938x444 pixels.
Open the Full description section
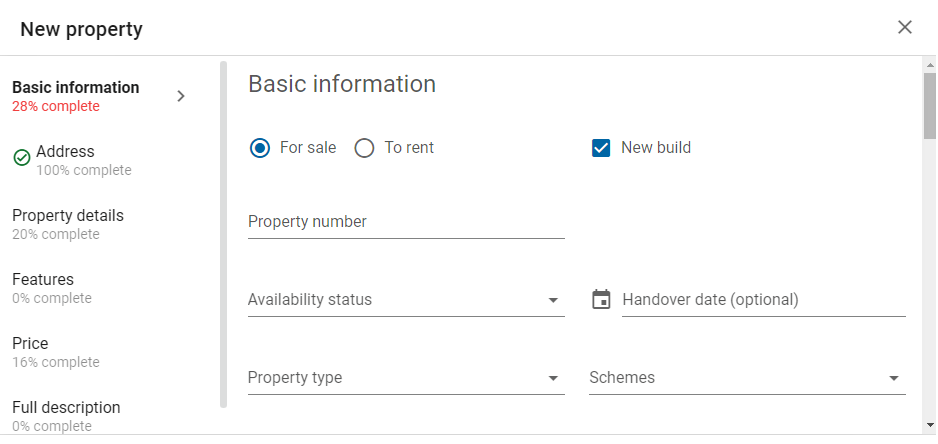tap(66, 416)
